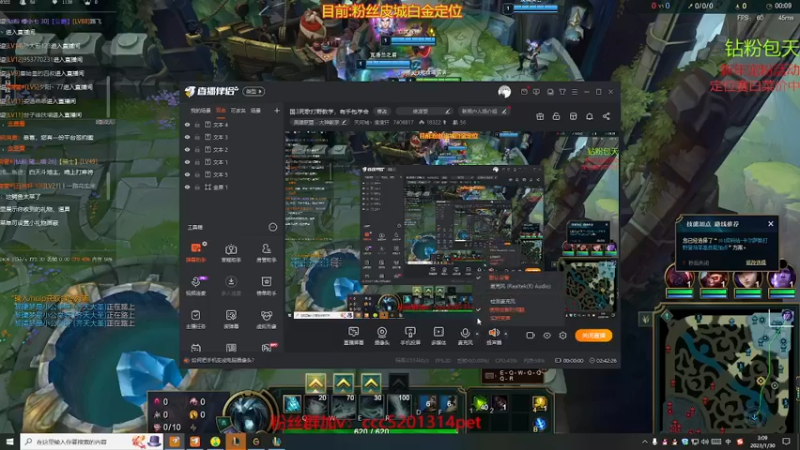Hide the 文本 2 layer
This screenshot has width=800, height=450.
[187, 149]
